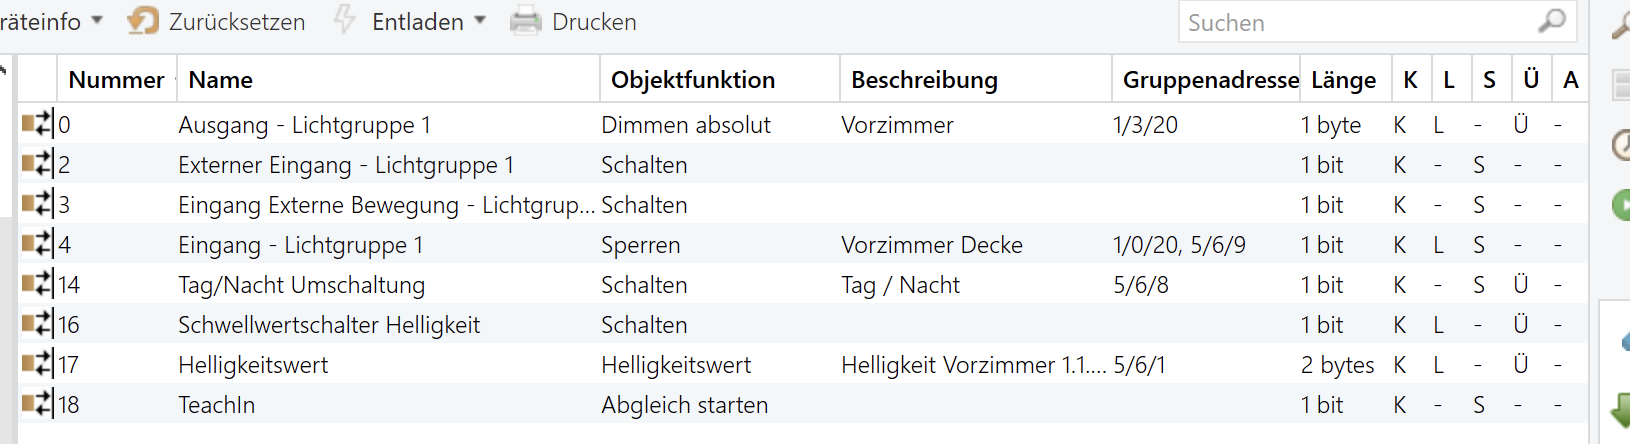The height and width of the screenshot is (444, 1630).
Task: Click the Gruppenadresse column header
Action: pos(1210,80)
